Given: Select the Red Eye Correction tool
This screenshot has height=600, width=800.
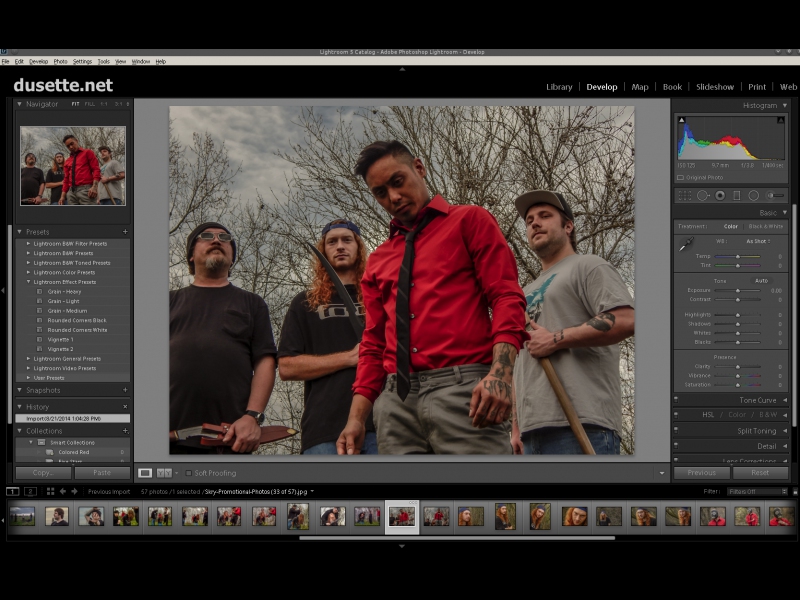Looking at the screenshot, I should pyautogui.click(x=719, y=196).
